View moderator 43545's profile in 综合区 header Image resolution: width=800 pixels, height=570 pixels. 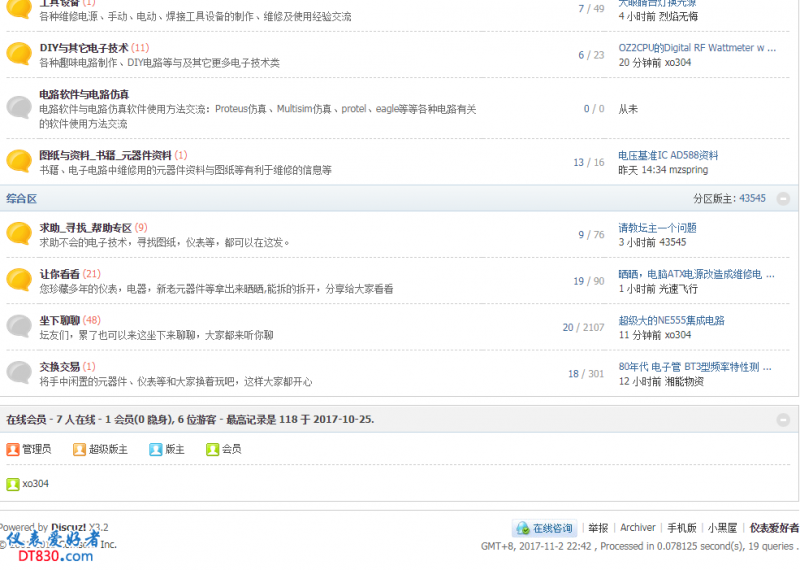pyautogui.click(x=752, y=199)
